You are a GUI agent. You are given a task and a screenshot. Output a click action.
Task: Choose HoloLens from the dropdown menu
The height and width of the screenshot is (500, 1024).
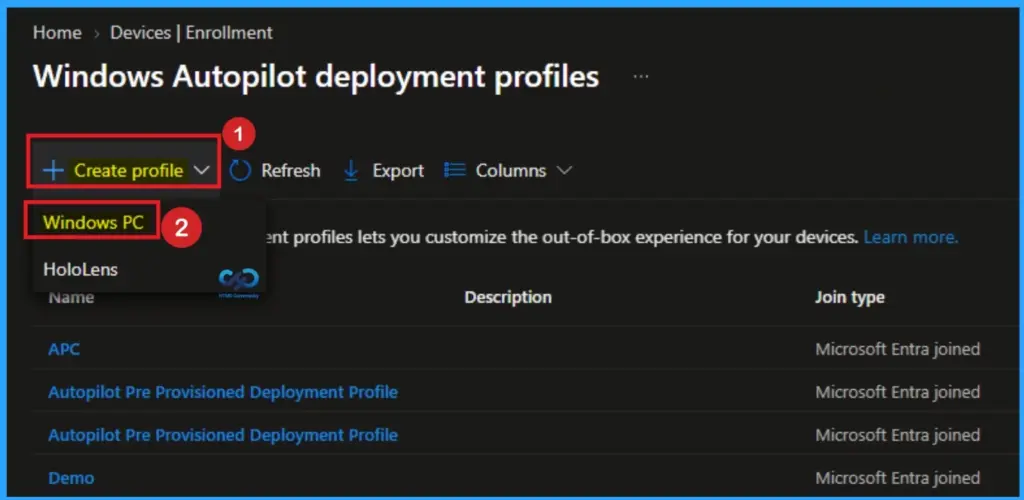coord(80,269)
